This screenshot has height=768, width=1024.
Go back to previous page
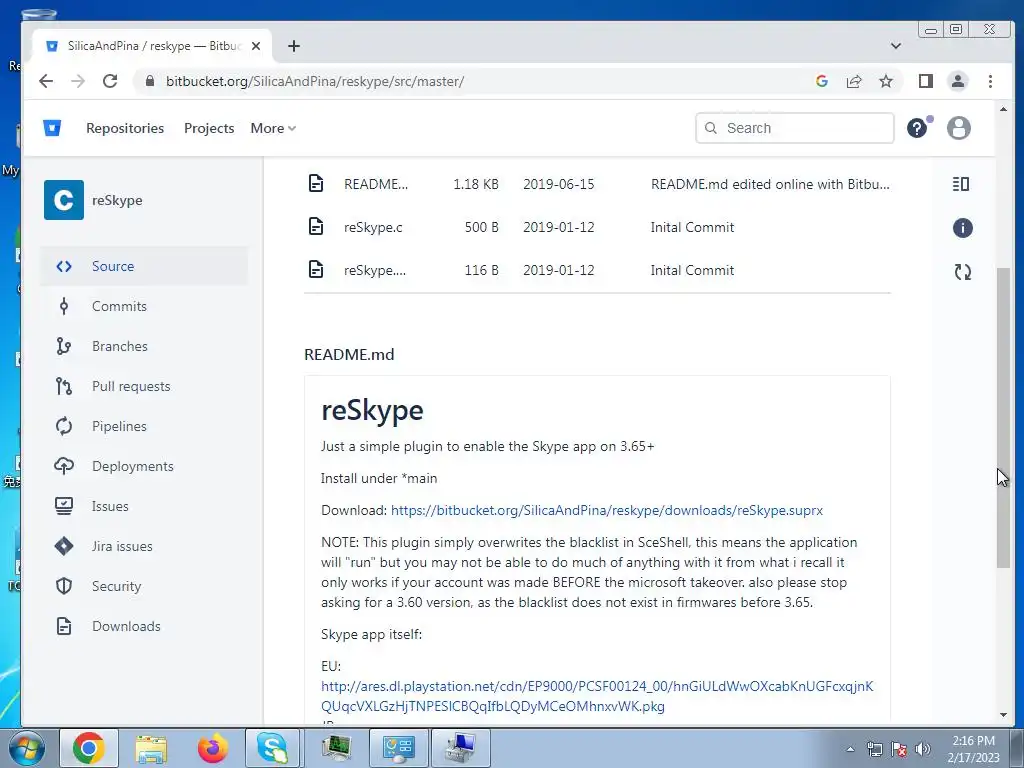(46, 81)
